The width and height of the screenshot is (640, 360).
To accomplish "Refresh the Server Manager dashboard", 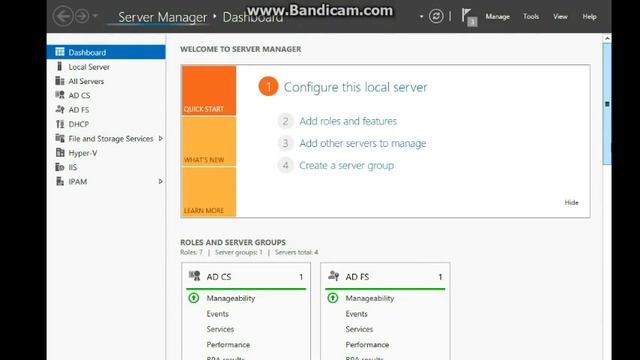I will (436, 16).
